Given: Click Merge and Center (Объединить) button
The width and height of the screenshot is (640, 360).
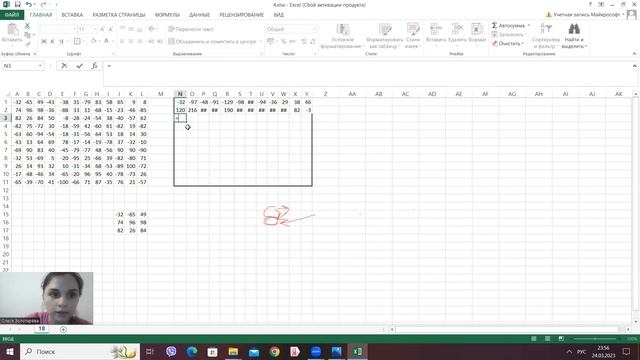Looking at the screenshot, I should (x=213, y=41).
